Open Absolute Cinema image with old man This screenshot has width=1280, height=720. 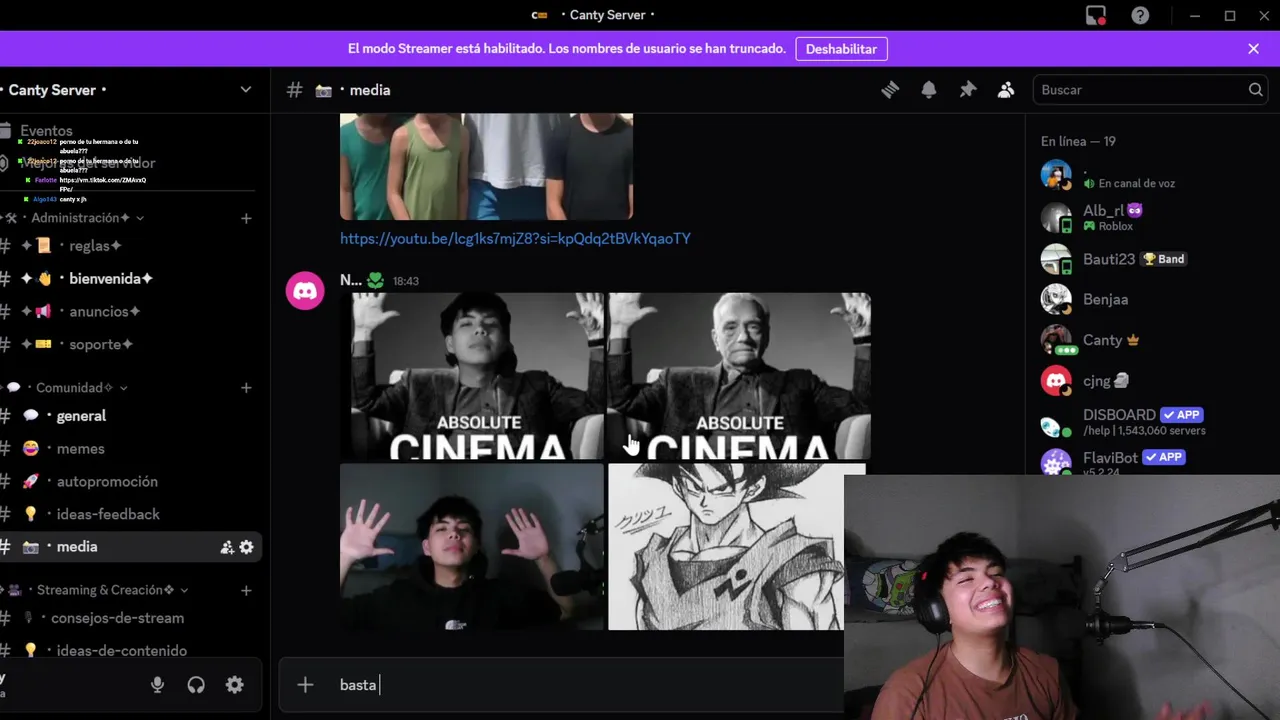739,376
